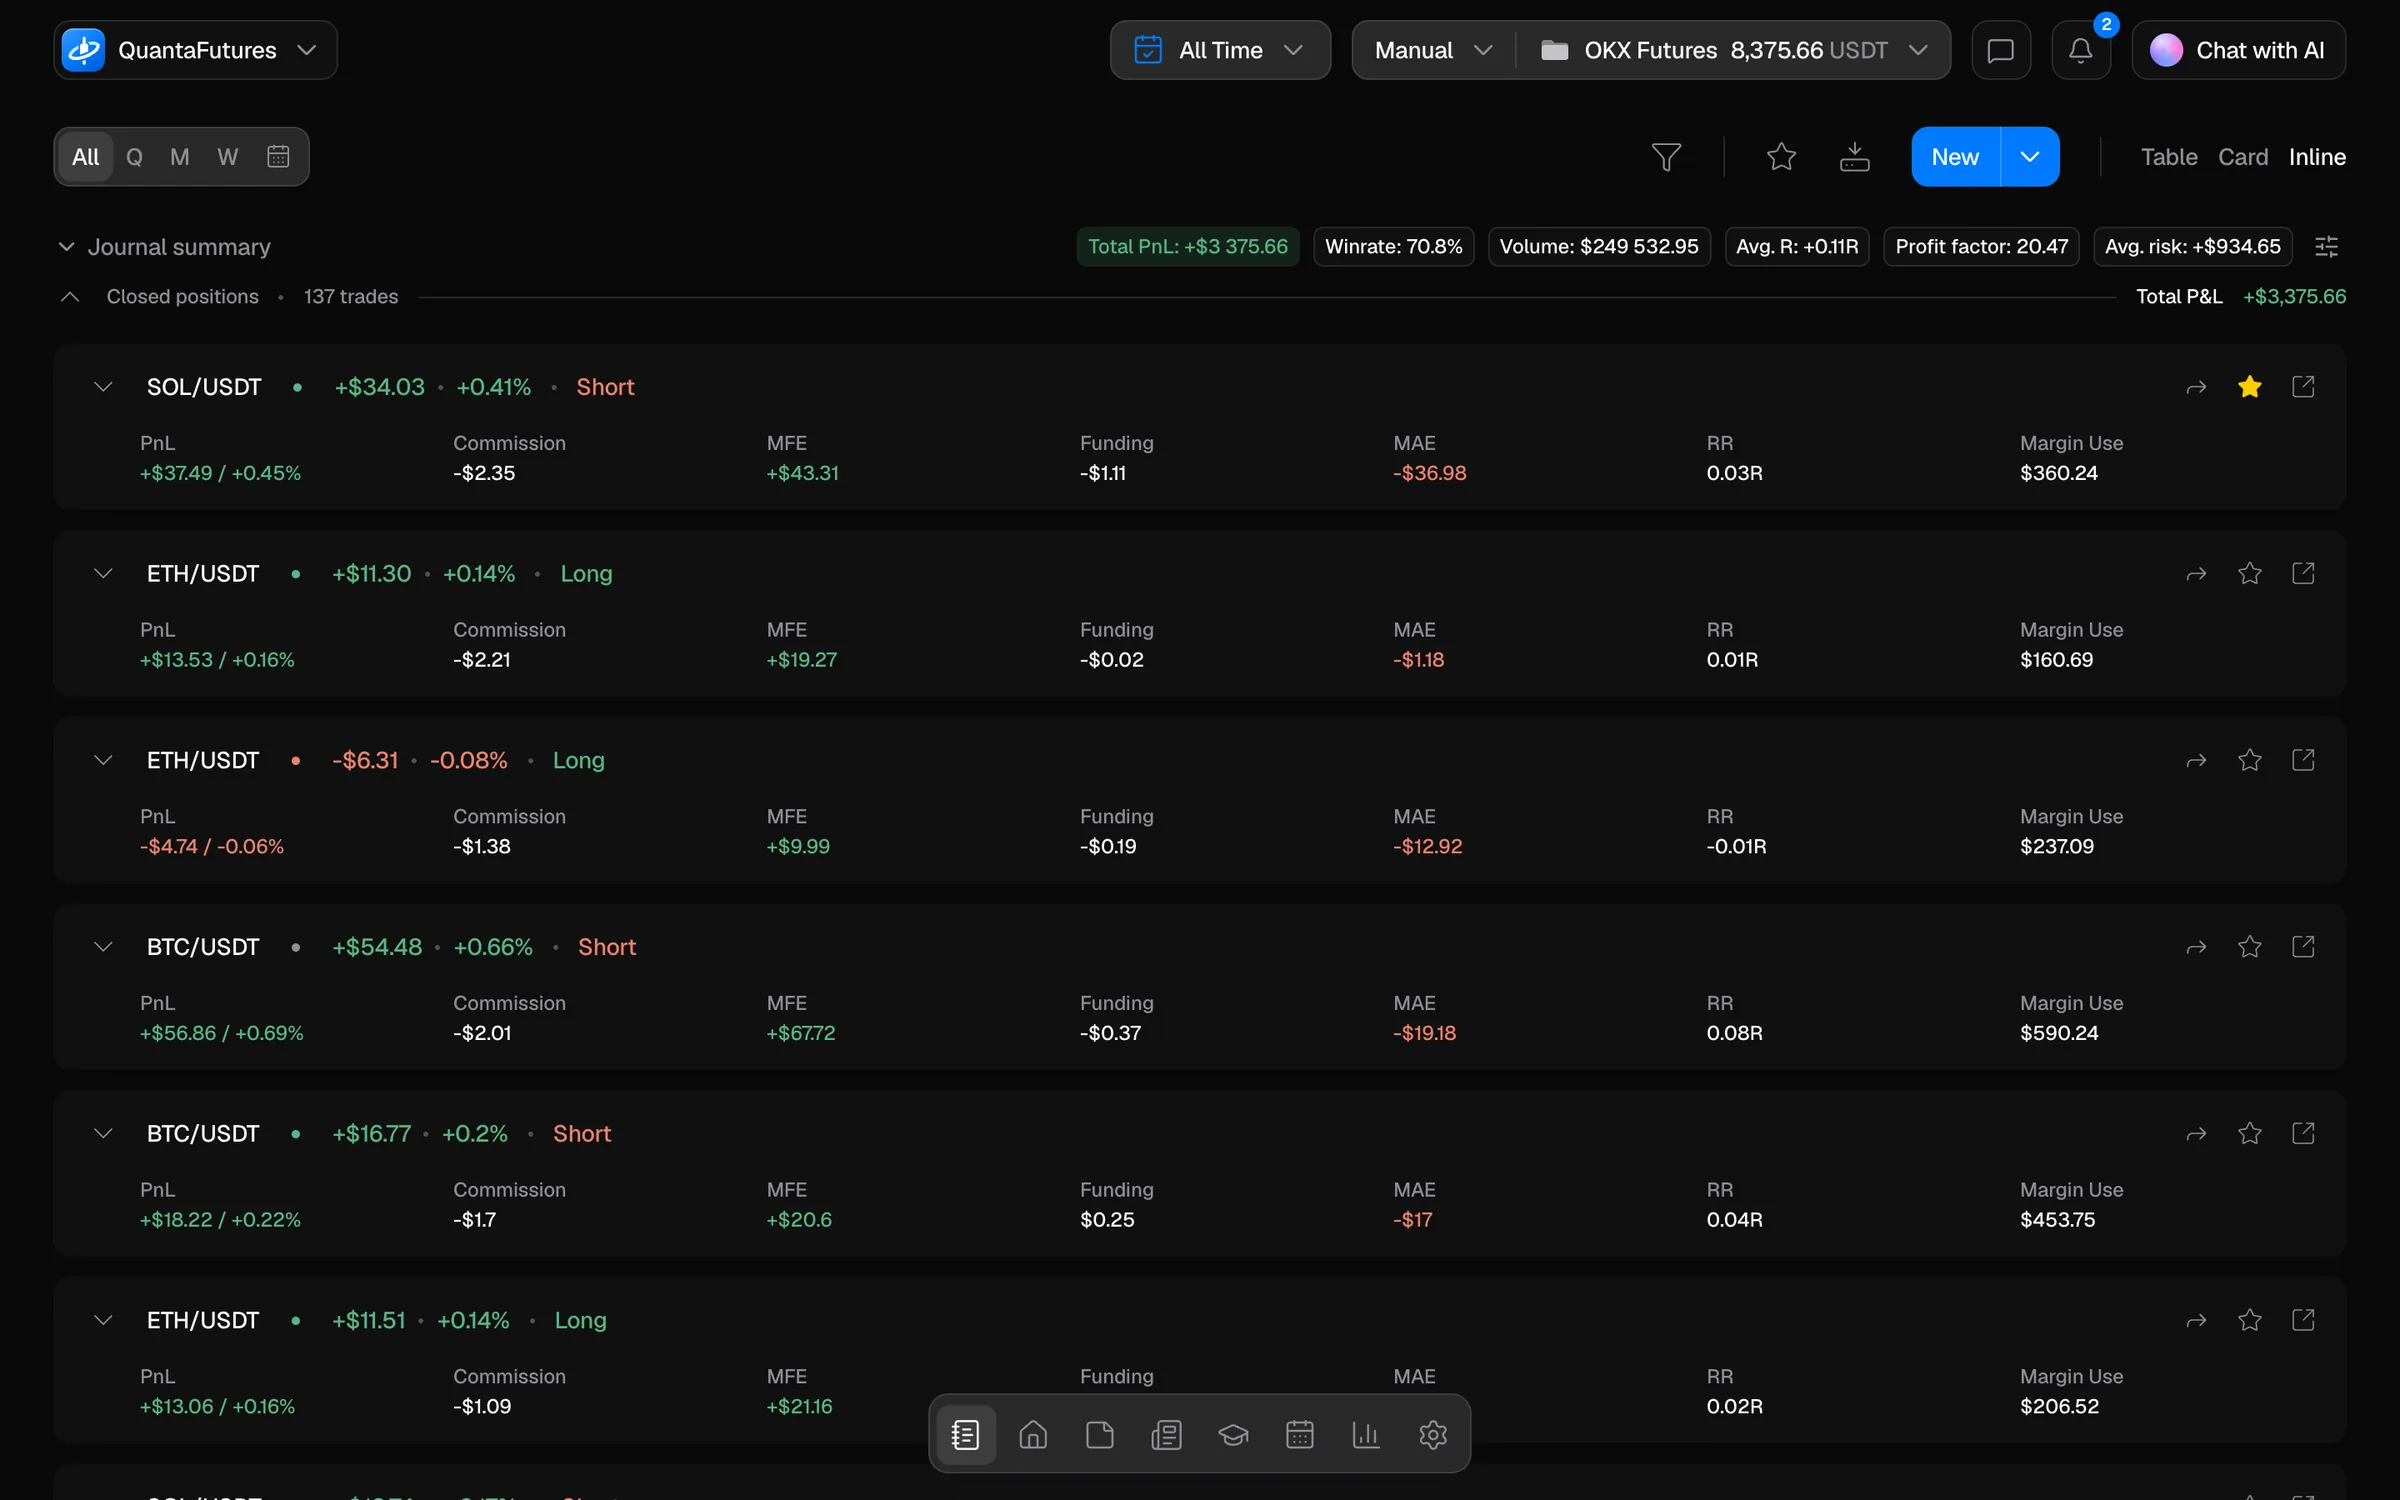The width and height of the screenshot is (2400, 1500).
Task: Open the QuantaFutures workspace dropdown
Action: coord(195,50)
